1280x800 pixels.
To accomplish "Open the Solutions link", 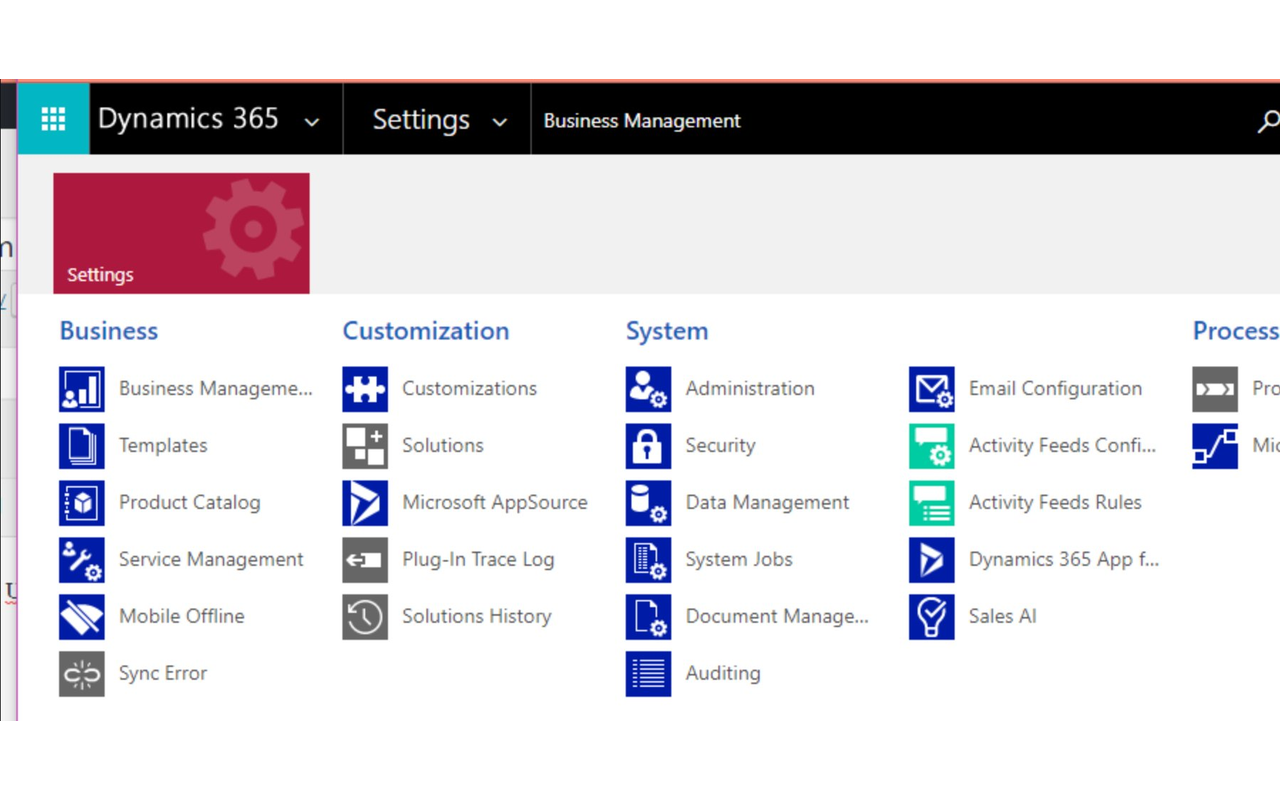I will [x=443, y=446].
